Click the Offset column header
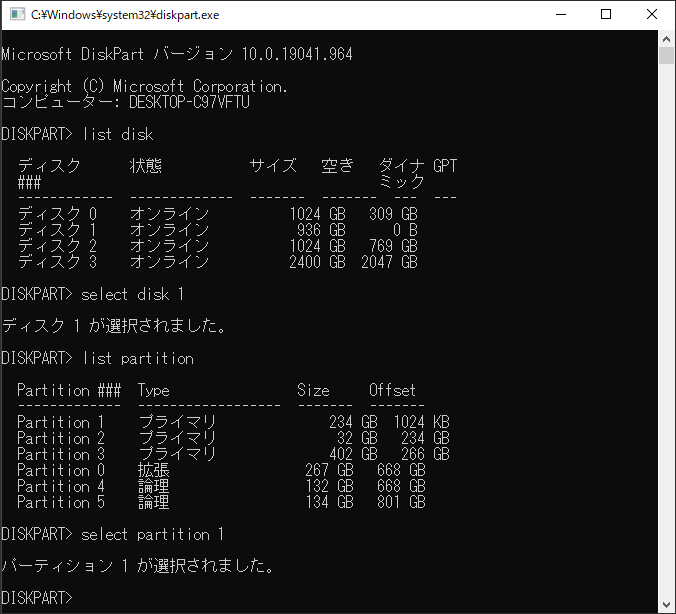The height and width of the screenshot is (614, 676). (392, 390)
